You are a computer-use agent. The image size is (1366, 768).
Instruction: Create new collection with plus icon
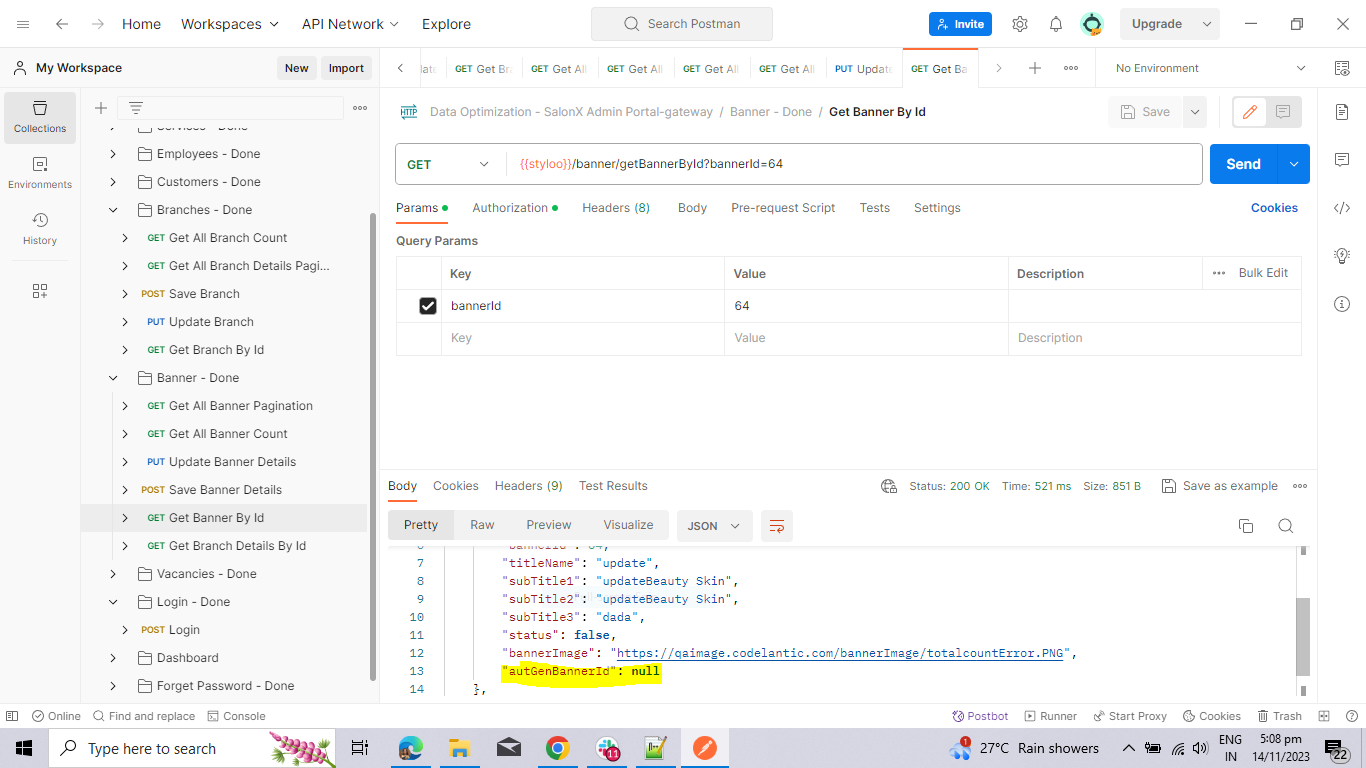pos(100,108)
